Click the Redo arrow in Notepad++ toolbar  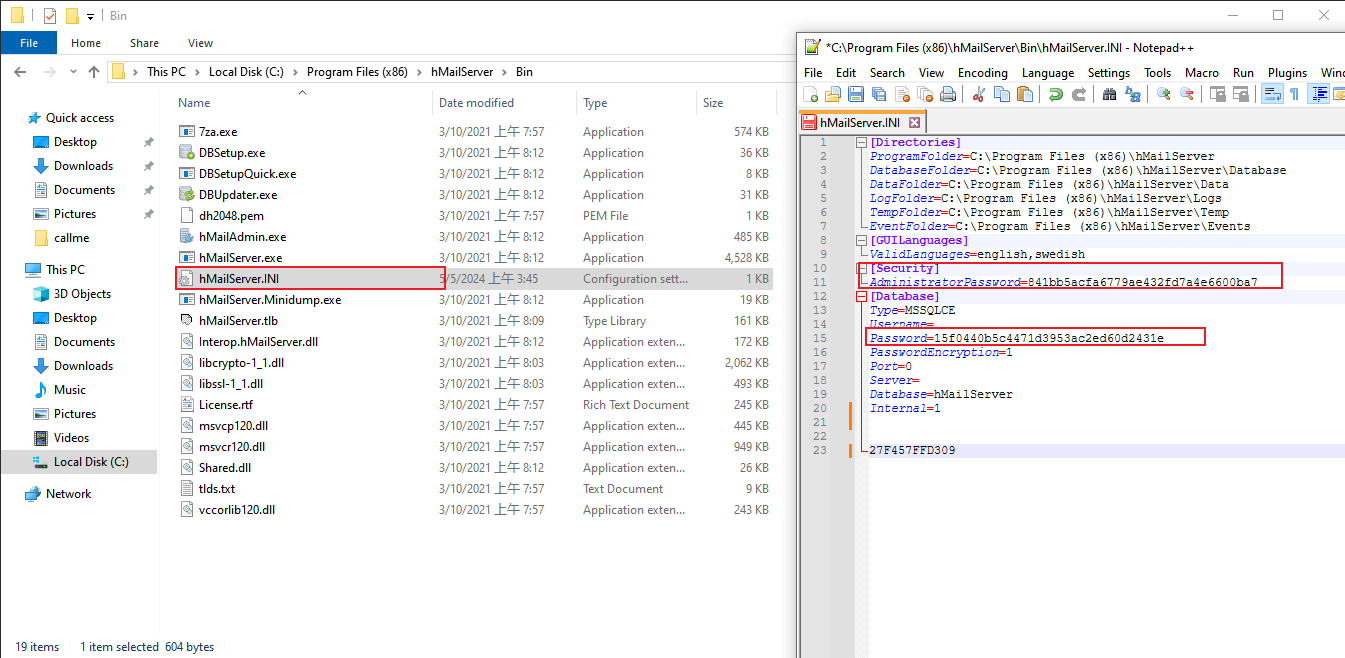pyautogui.click(x=1079, y=94)
